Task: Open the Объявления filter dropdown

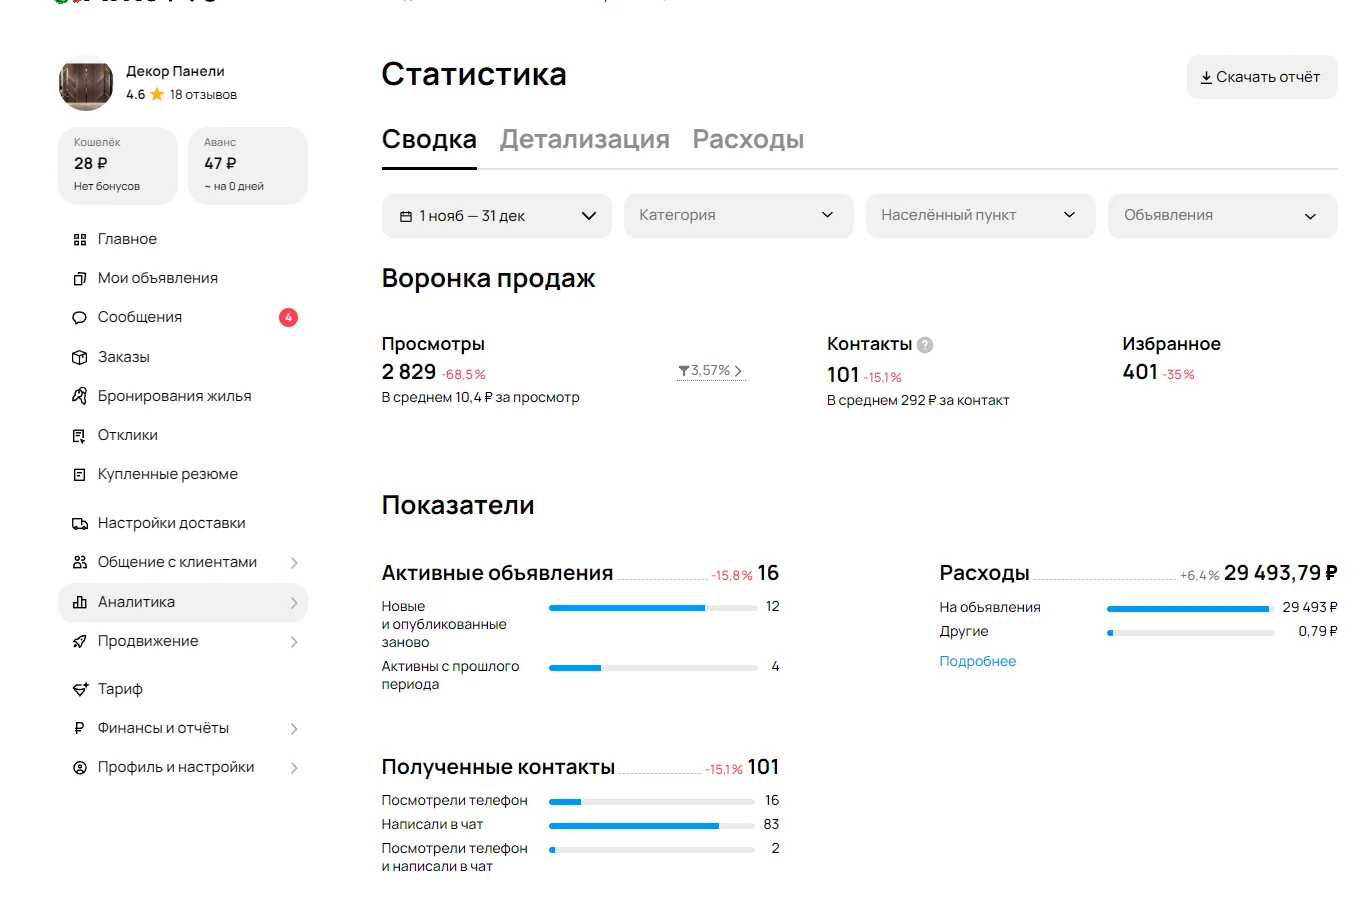Action: coord(1223,216)
